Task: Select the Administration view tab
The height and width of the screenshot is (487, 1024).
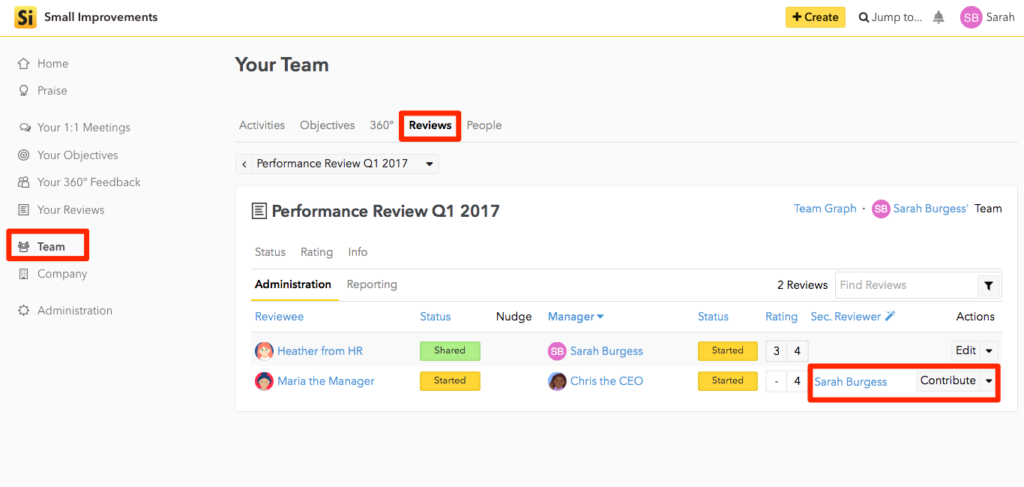Action: (293, 285)
